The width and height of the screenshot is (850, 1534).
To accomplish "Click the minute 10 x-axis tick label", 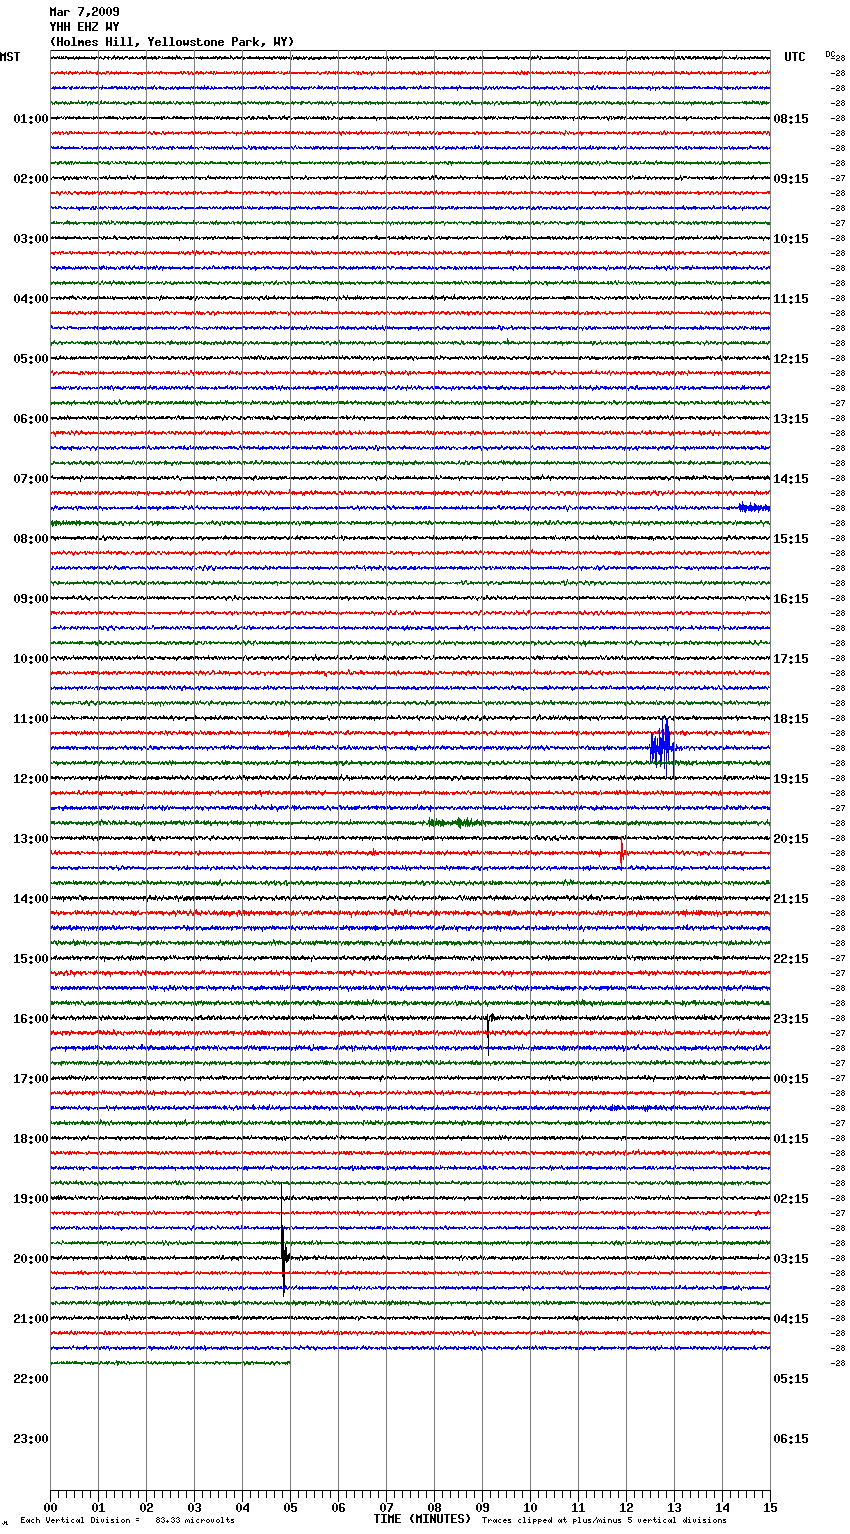I will [x=530, y=1508].
